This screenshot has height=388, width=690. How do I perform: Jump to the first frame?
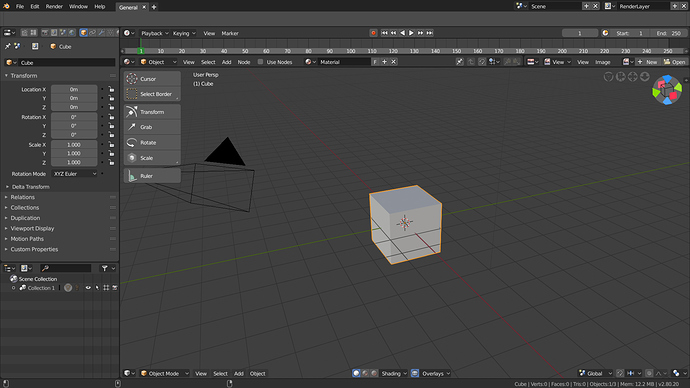pyautogui.click(x=384, y=33)
